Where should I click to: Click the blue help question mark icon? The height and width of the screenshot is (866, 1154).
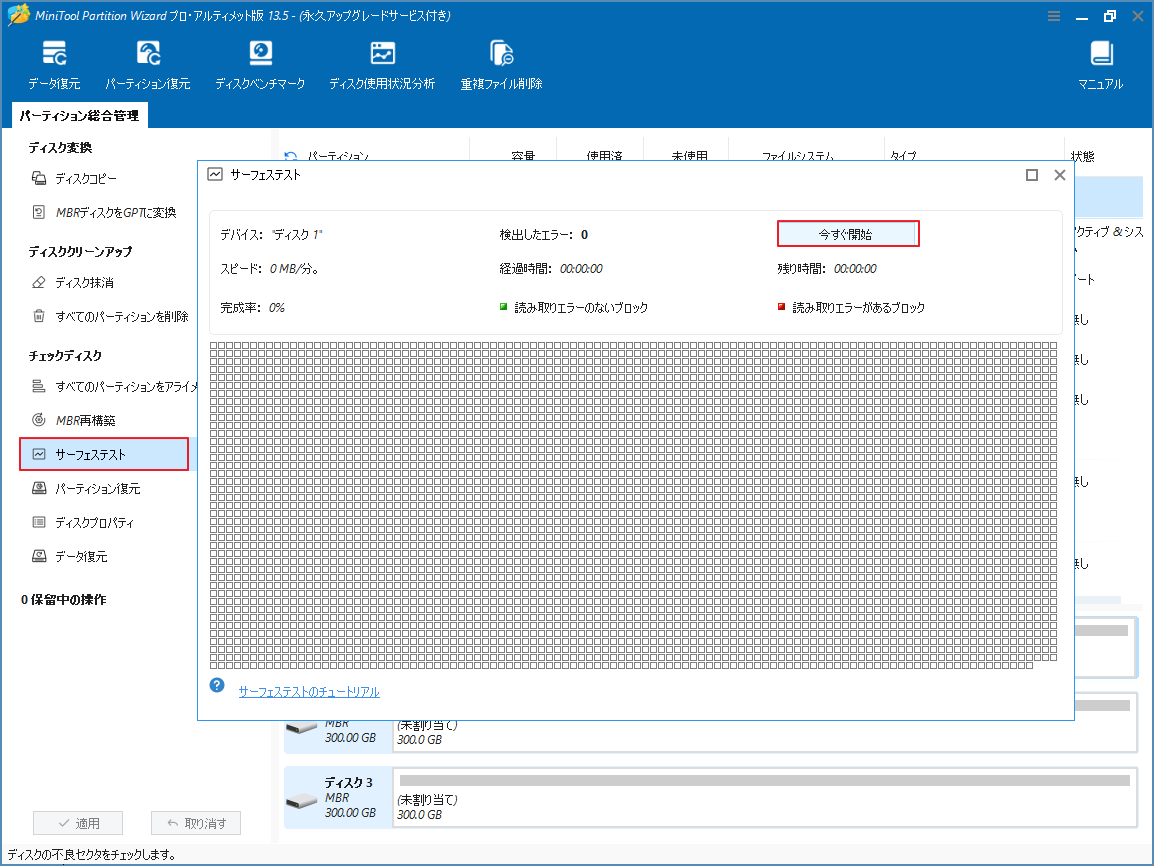(217, 685)
